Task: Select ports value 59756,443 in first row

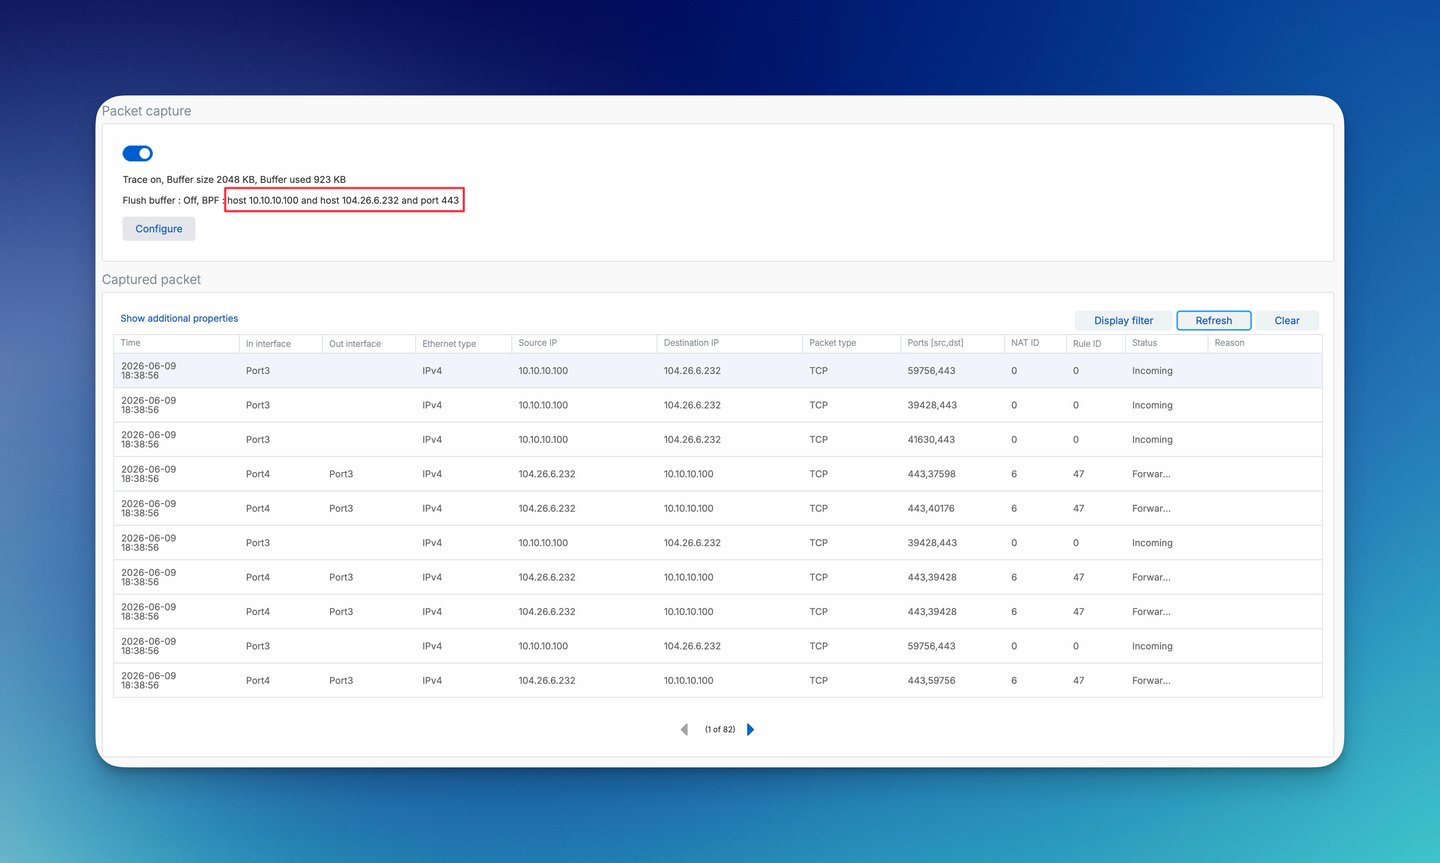Action: click(931, 371)
